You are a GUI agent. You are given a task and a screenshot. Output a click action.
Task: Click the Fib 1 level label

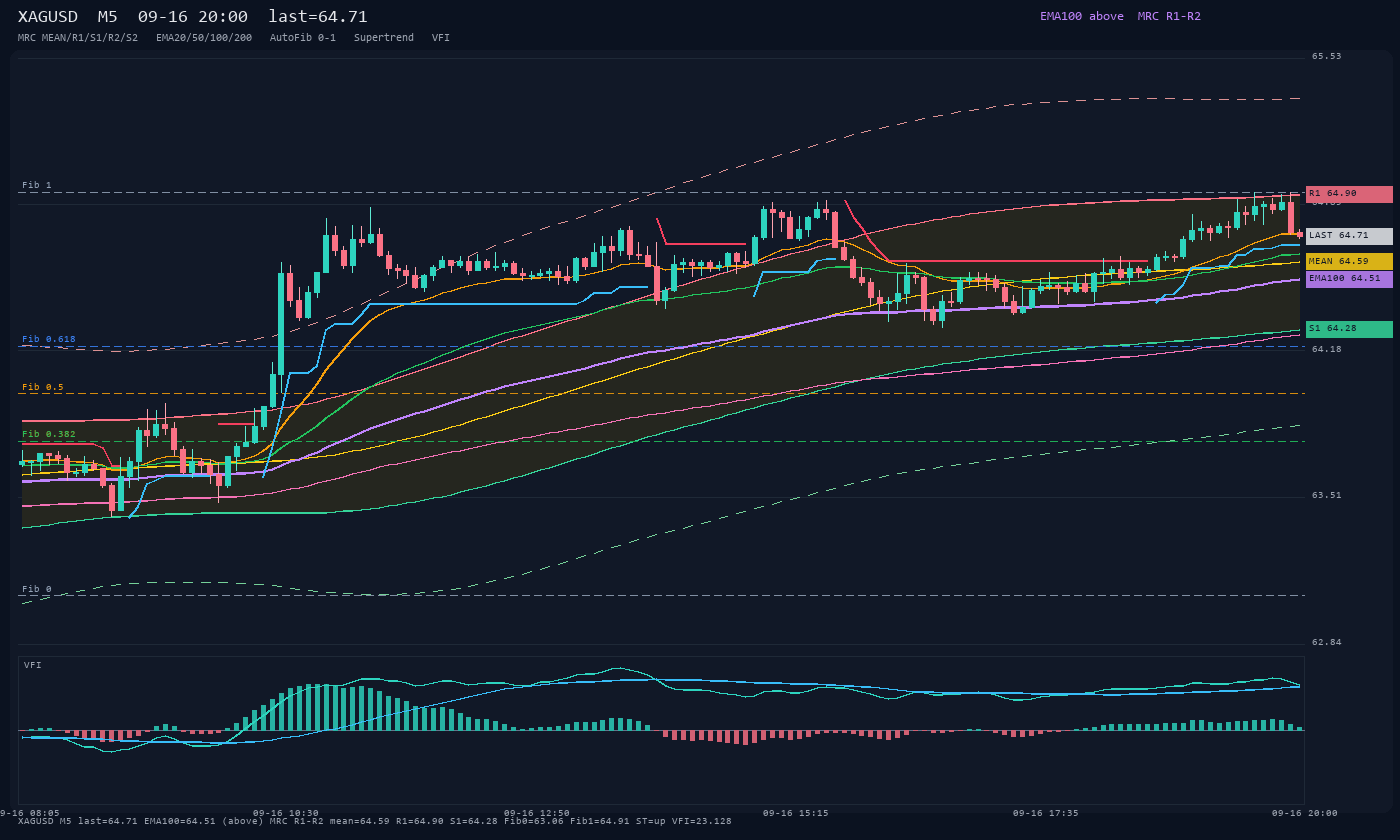(37, 185)
